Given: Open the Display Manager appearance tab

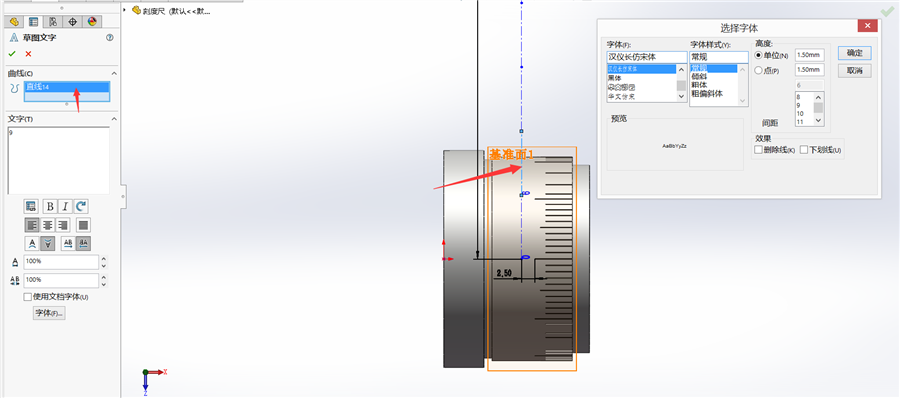Looking at the screenshot, I should coord(91,22).
